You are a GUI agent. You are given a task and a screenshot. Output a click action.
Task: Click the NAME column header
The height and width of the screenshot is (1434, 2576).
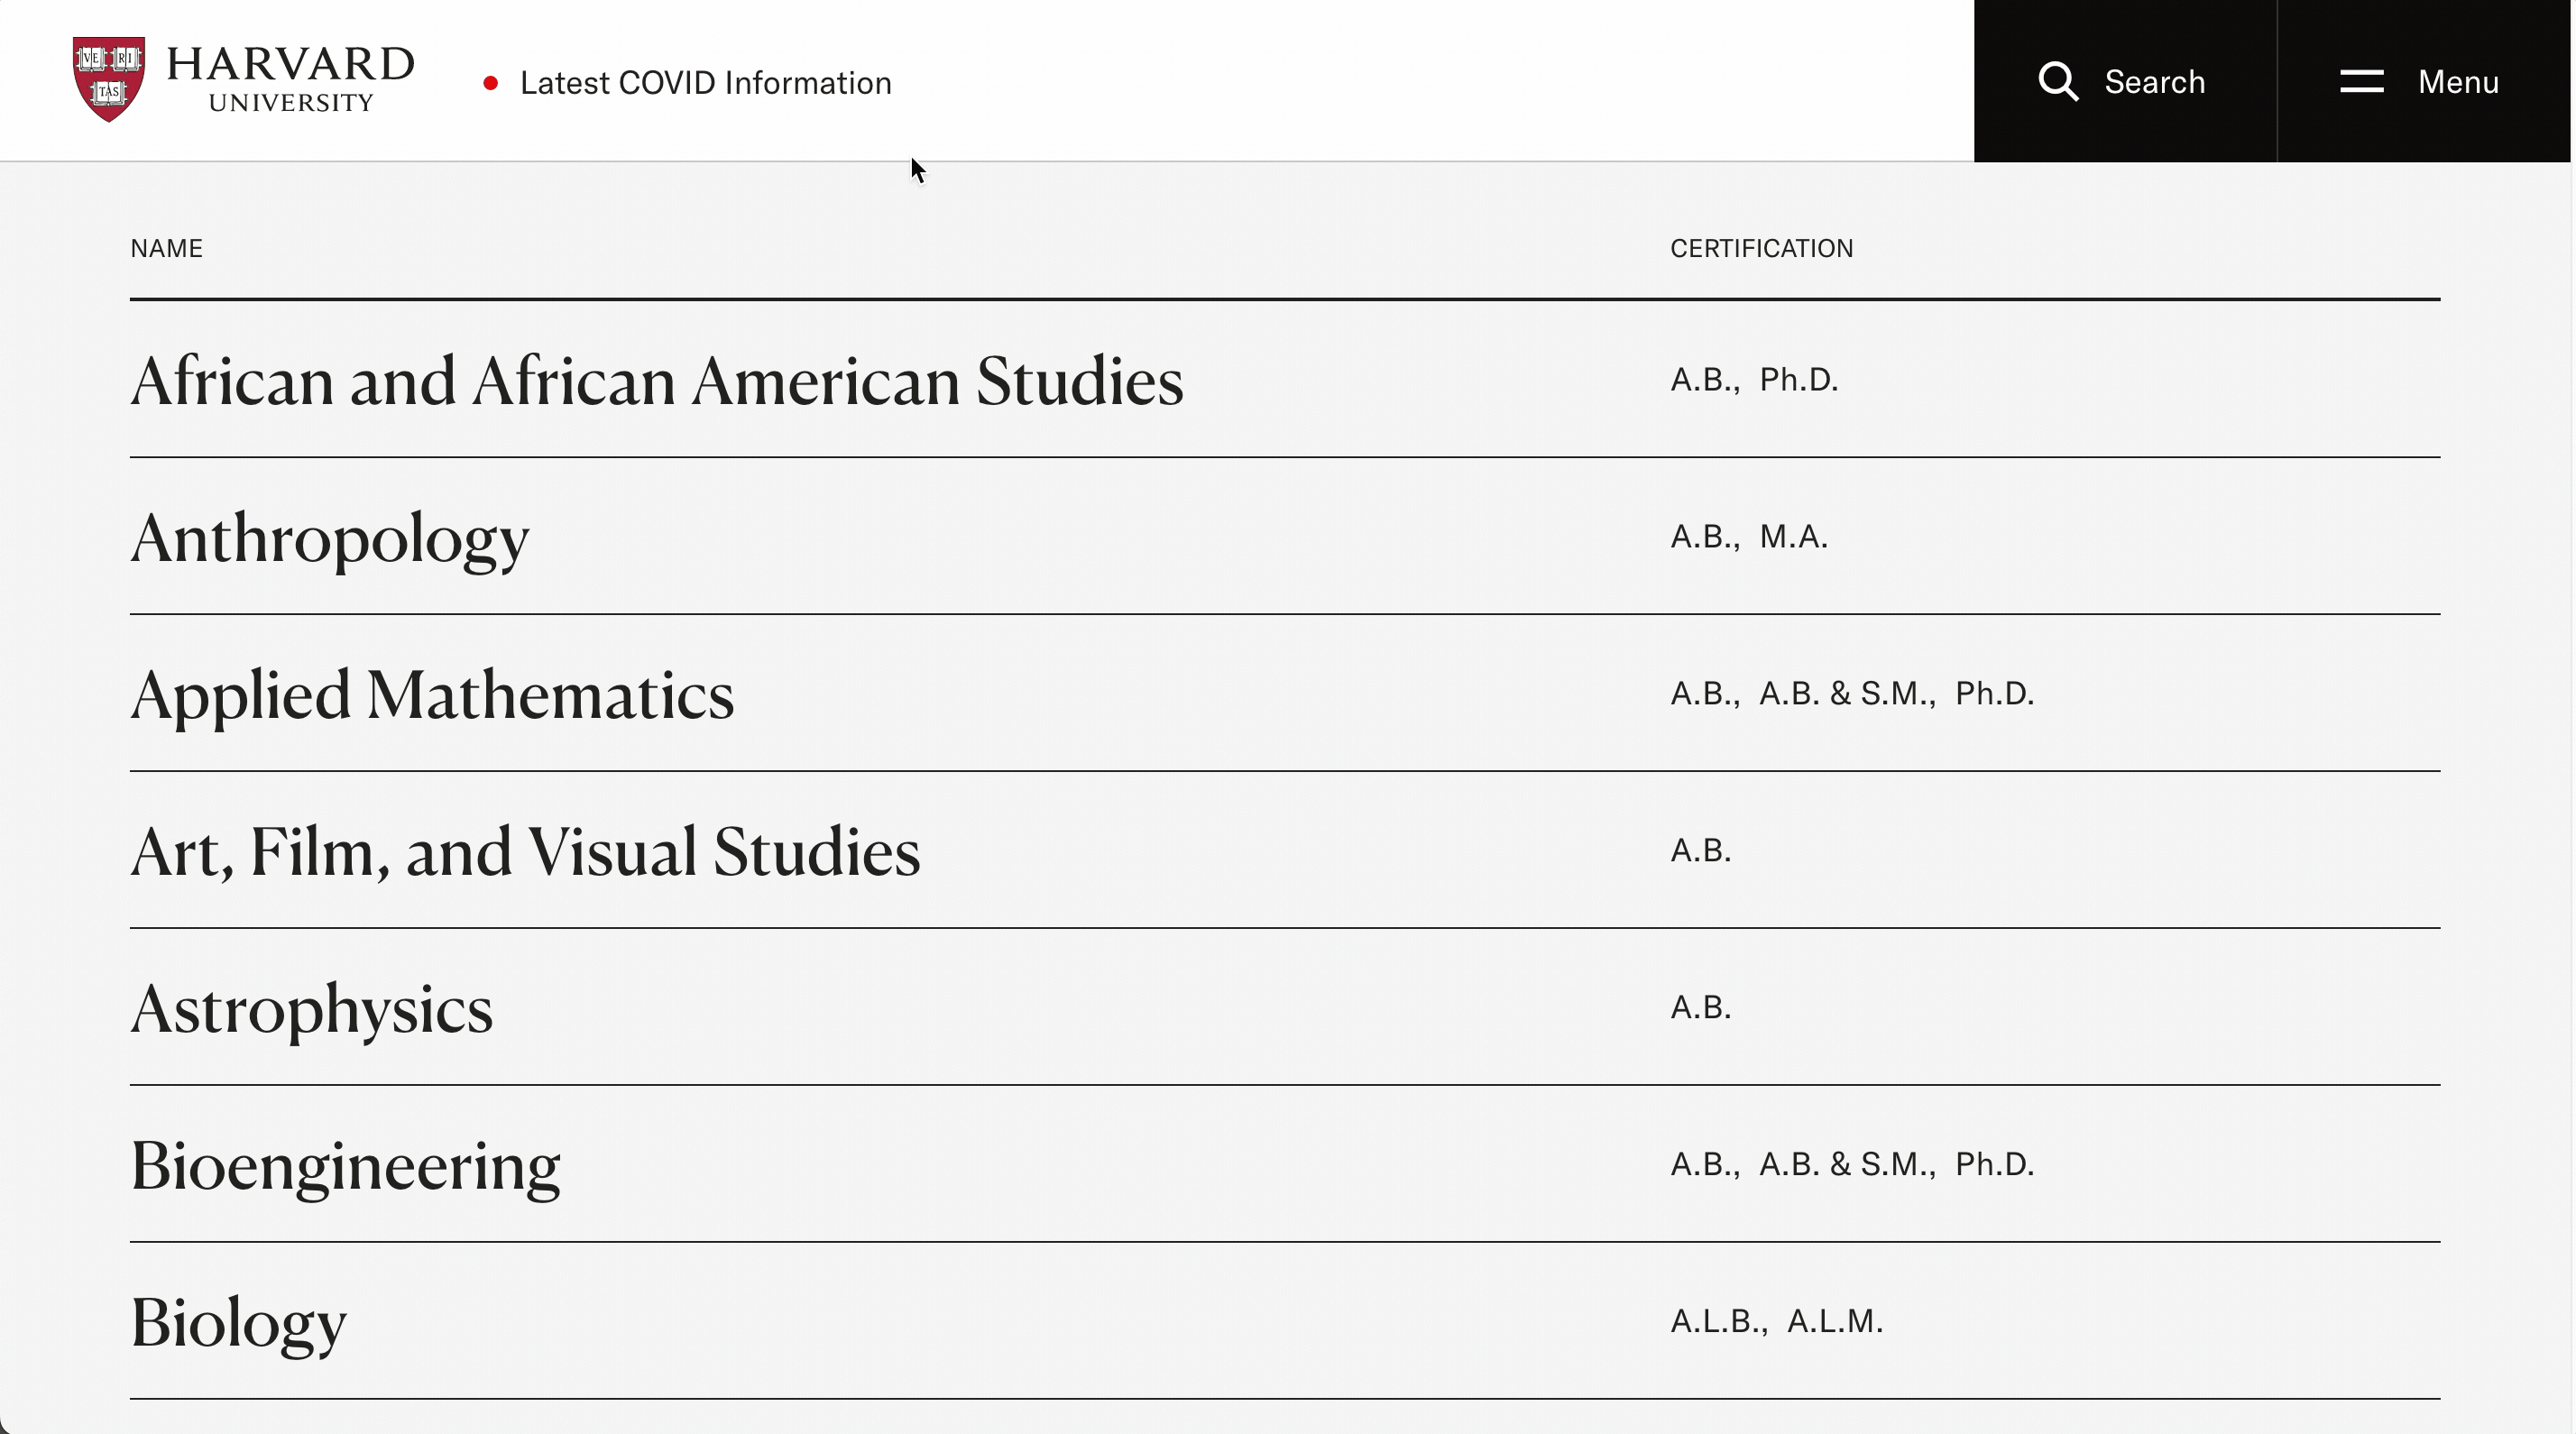point(166,248)
